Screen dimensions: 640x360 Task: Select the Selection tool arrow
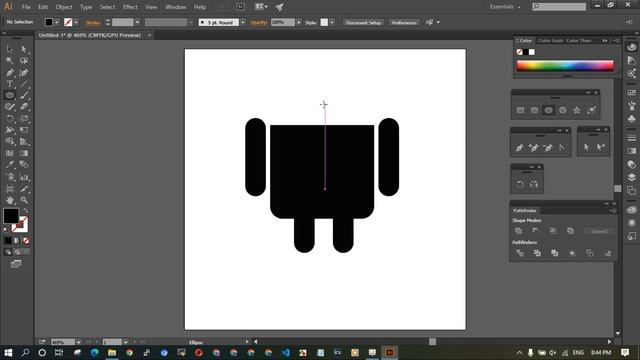click(10, 49)
